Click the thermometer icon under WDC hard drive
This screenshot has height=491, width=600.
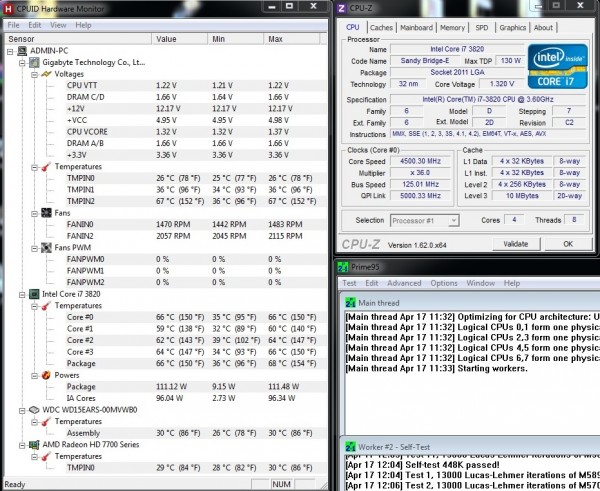(46, 421)
